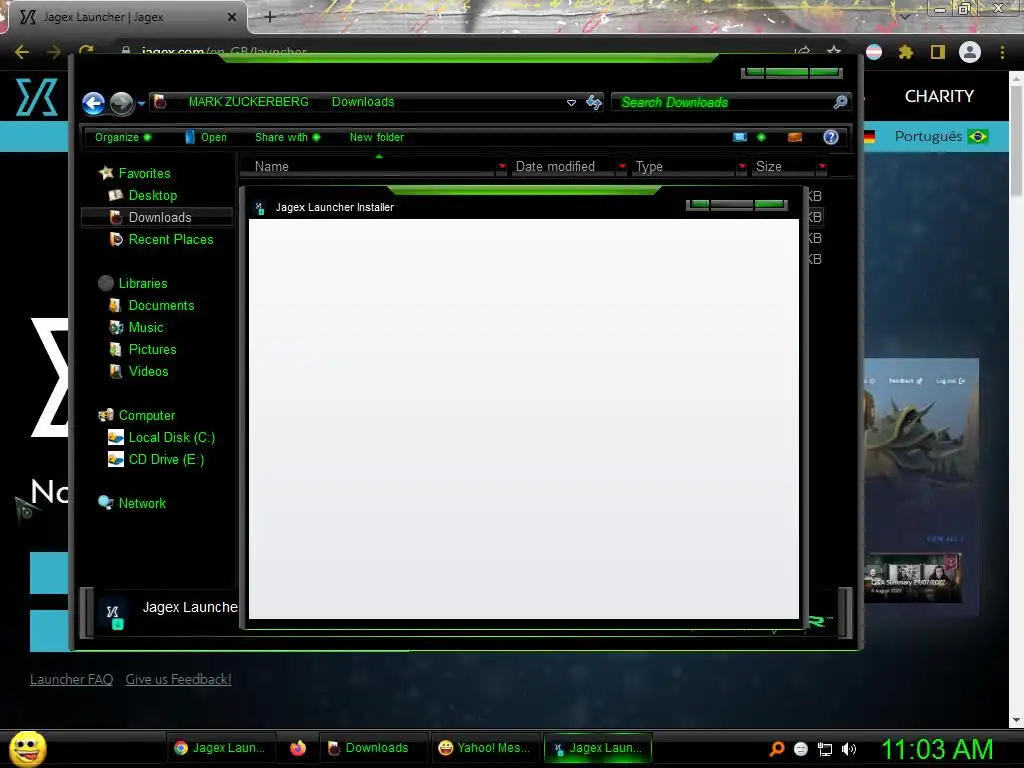Open a new Chrome tab
This screenshot has width=1024, height=768.
[270, 18]
